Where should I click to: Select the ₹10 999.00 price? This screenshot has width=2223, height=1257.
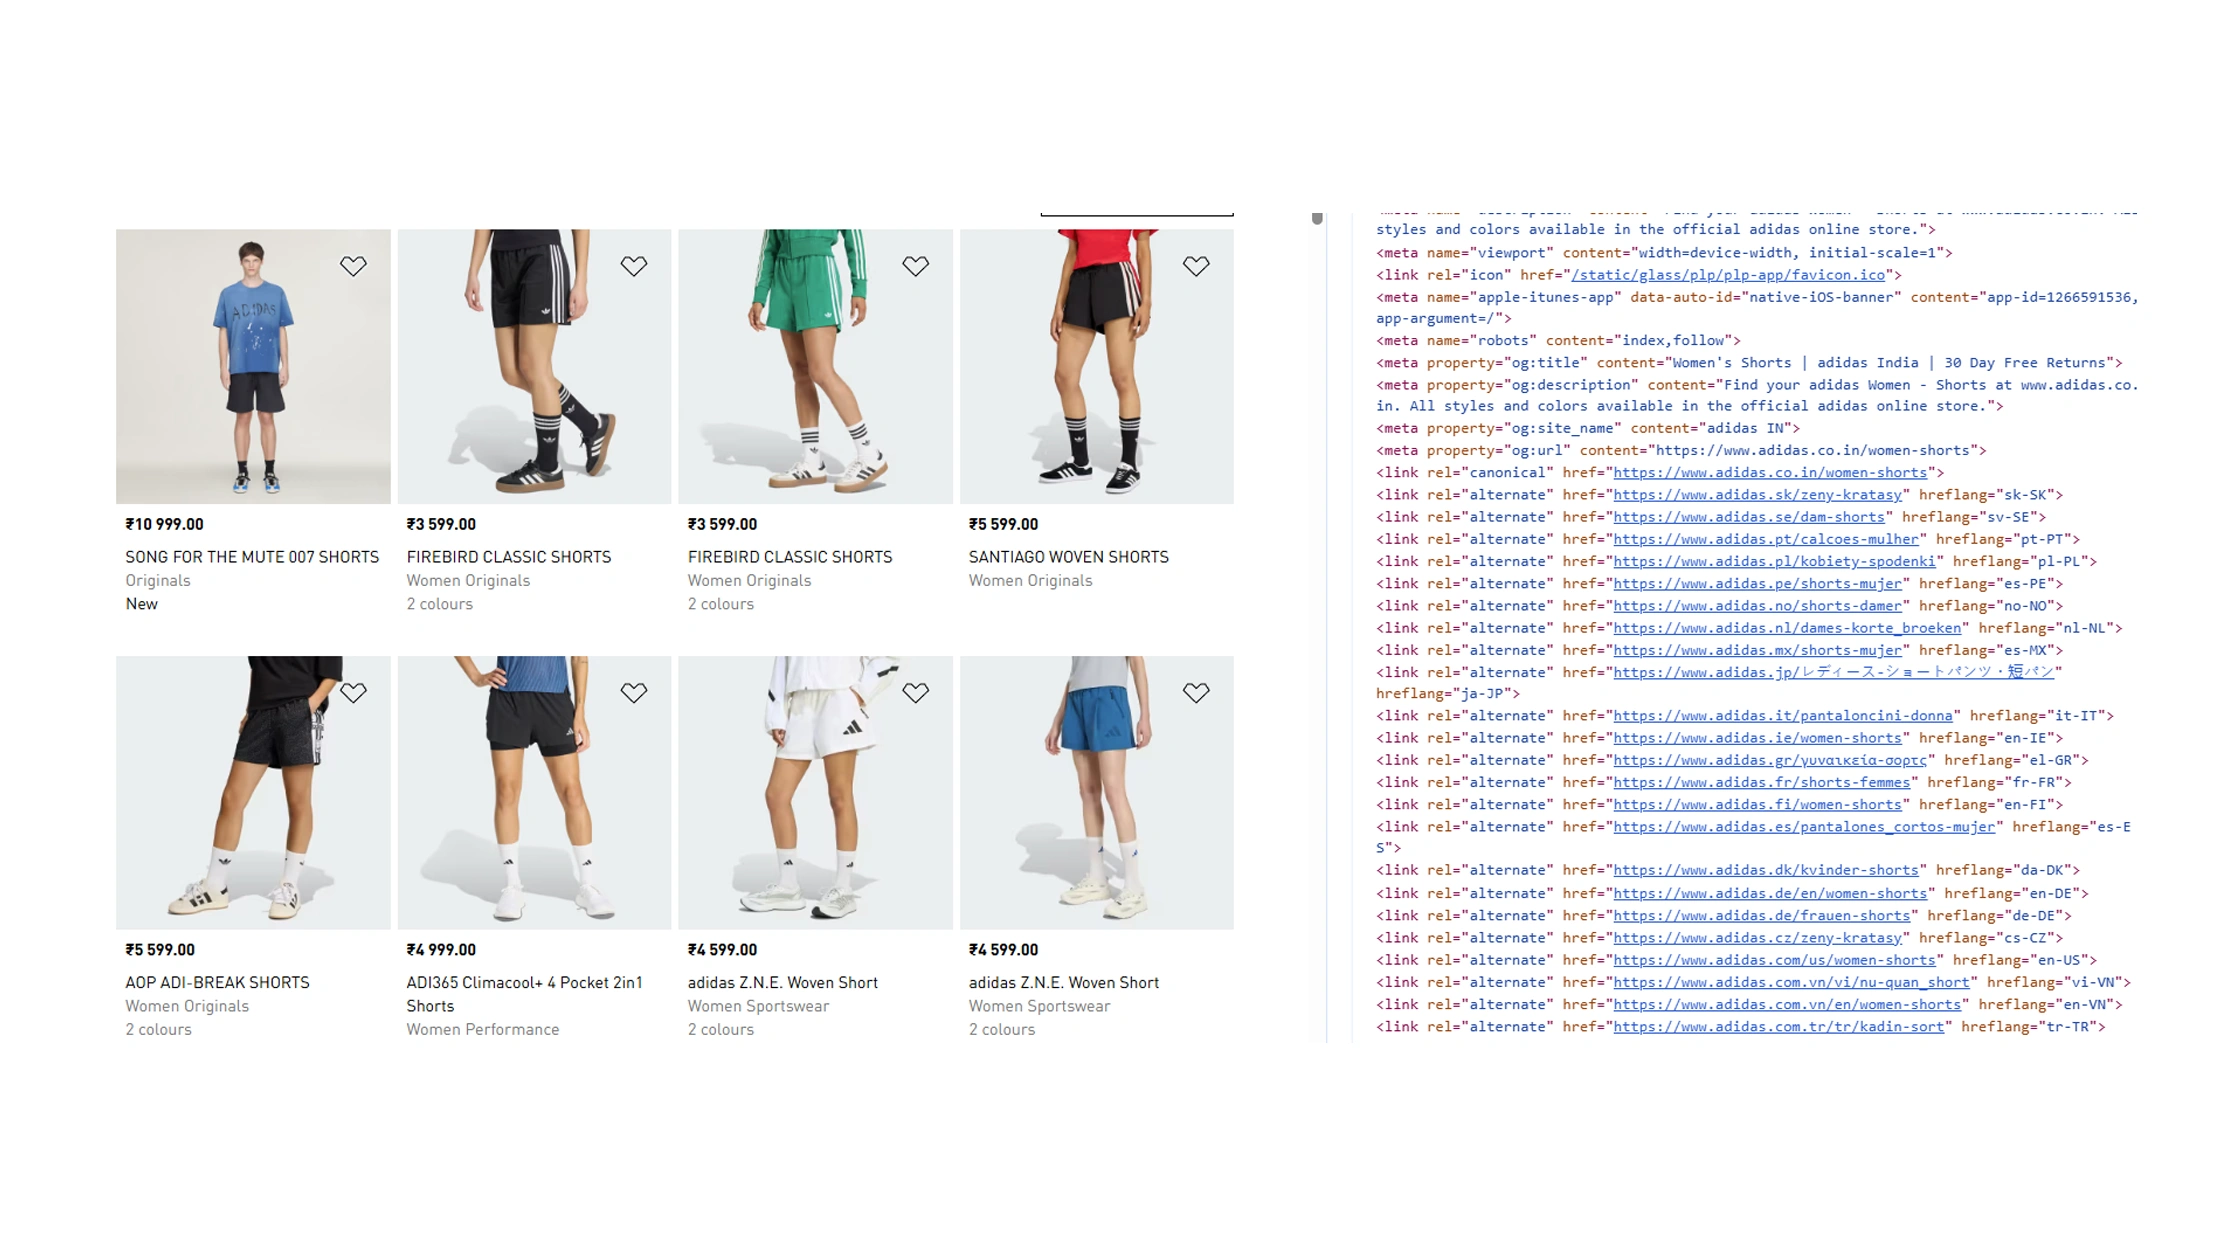[164, 524]
